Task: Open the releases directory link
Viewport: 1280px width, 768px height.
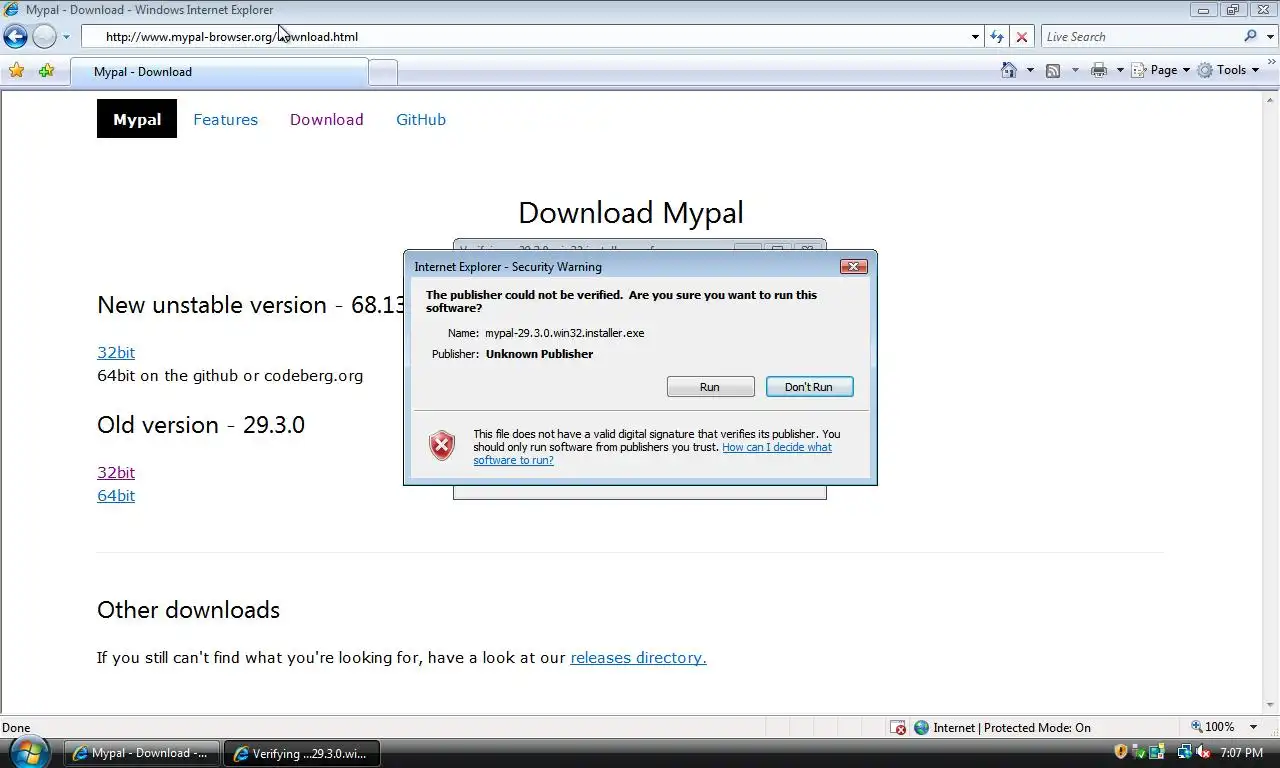Action: (x=638, y=657)
